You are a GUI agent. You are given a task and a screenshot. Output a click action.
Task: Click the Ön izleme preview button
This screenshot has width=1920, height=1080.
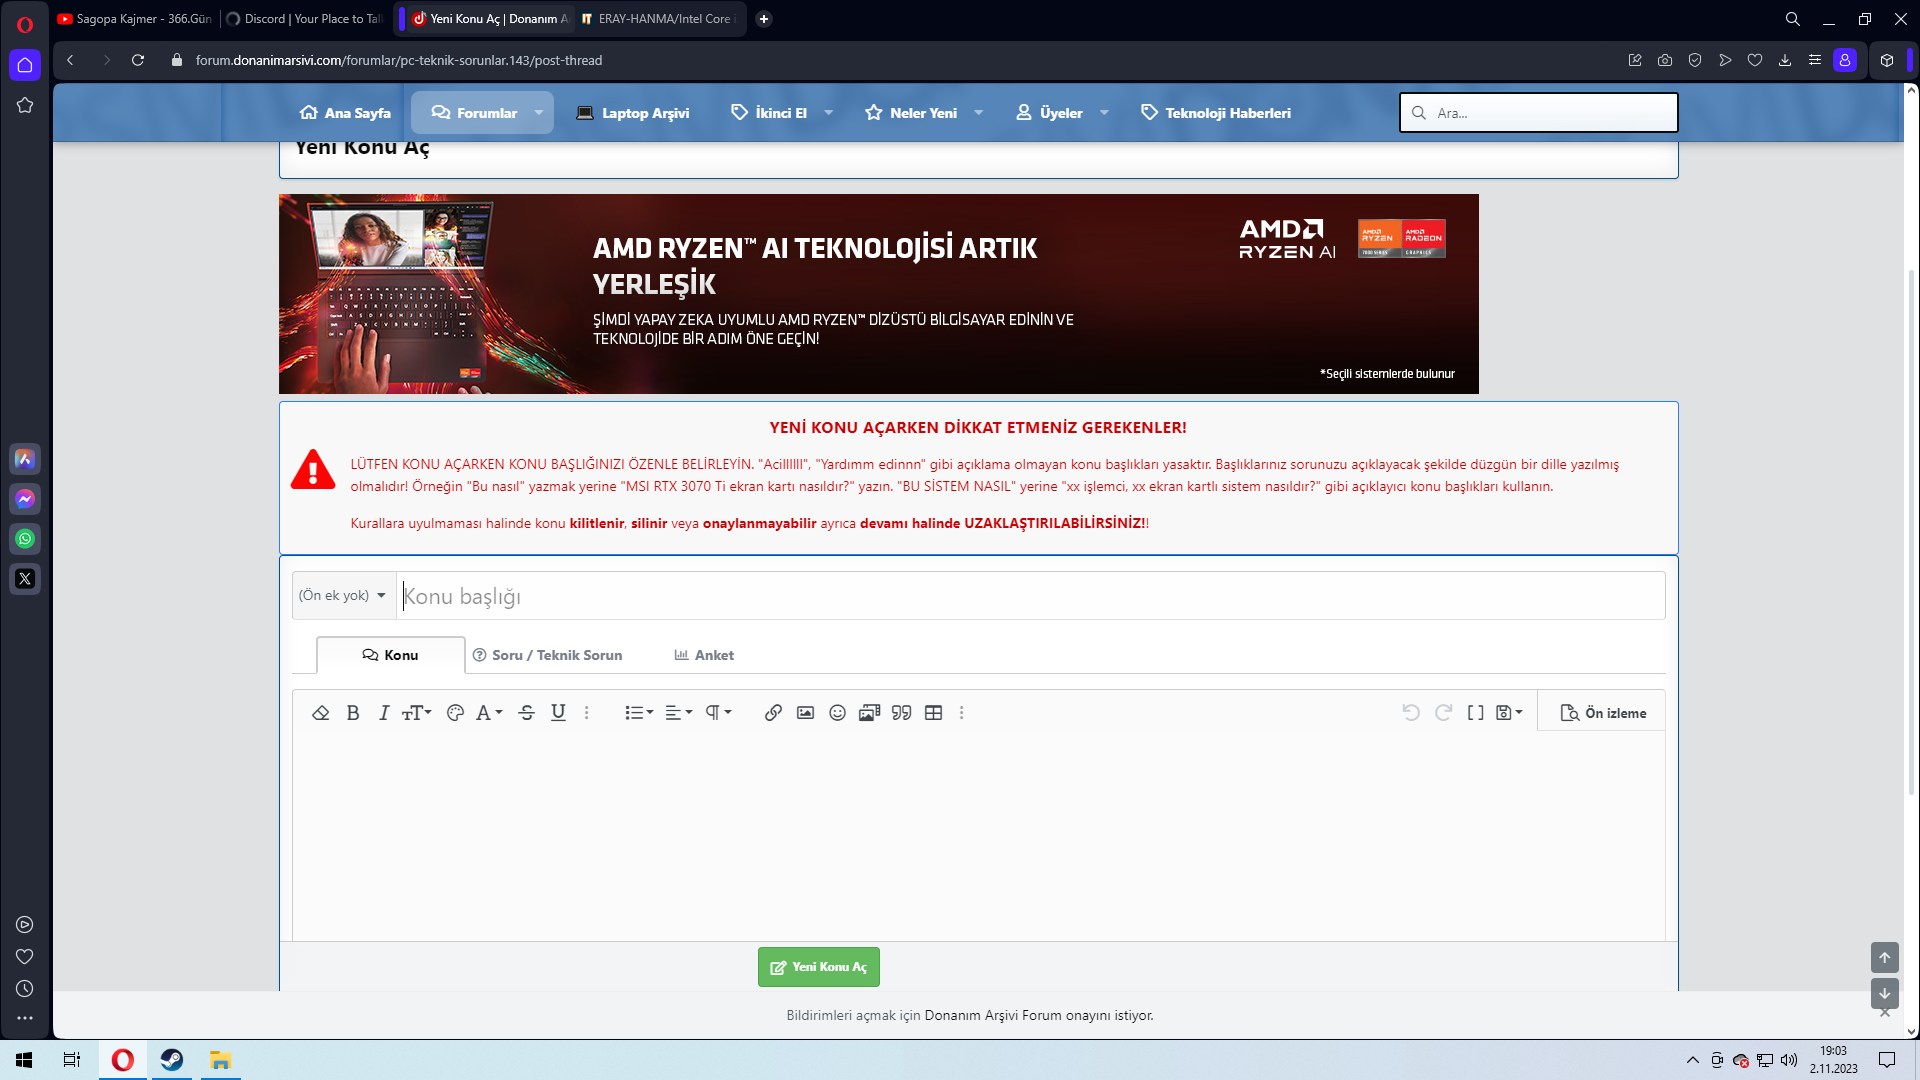[x=1603, y=713]
